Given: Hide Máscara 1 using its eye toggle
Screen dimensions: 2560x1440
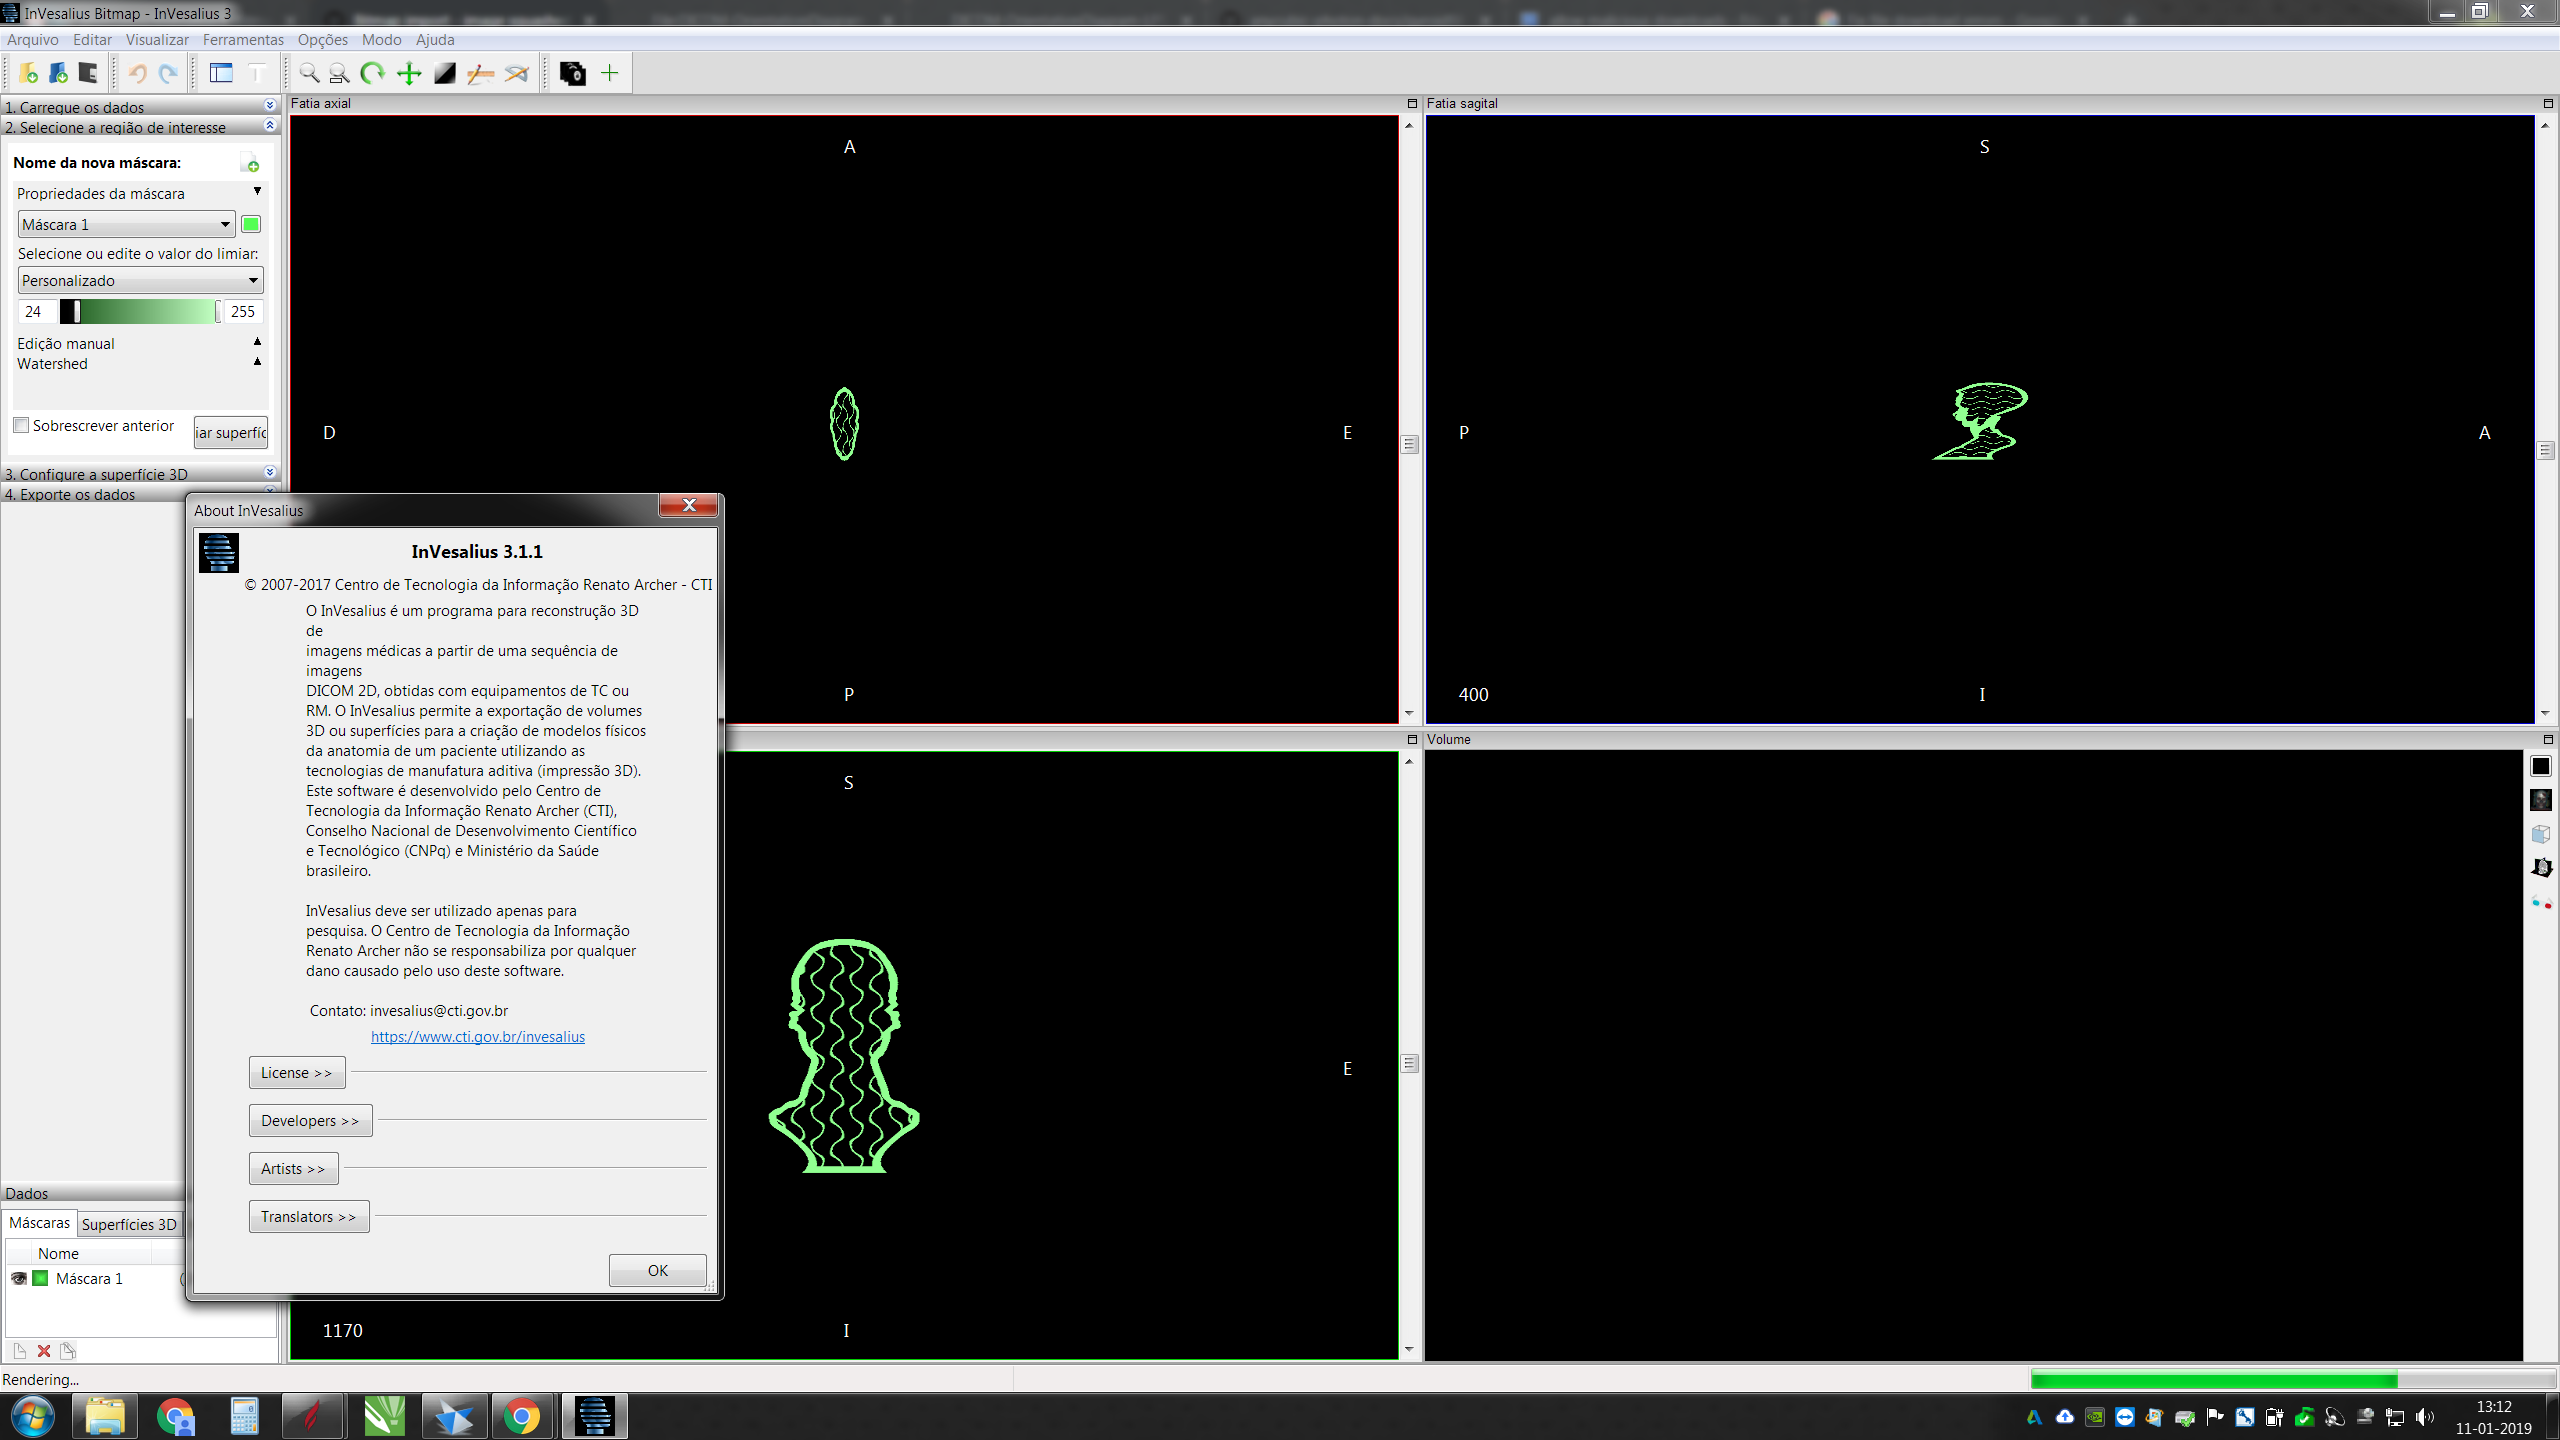Looking at the screenshot, I should tap(18, 1278).
